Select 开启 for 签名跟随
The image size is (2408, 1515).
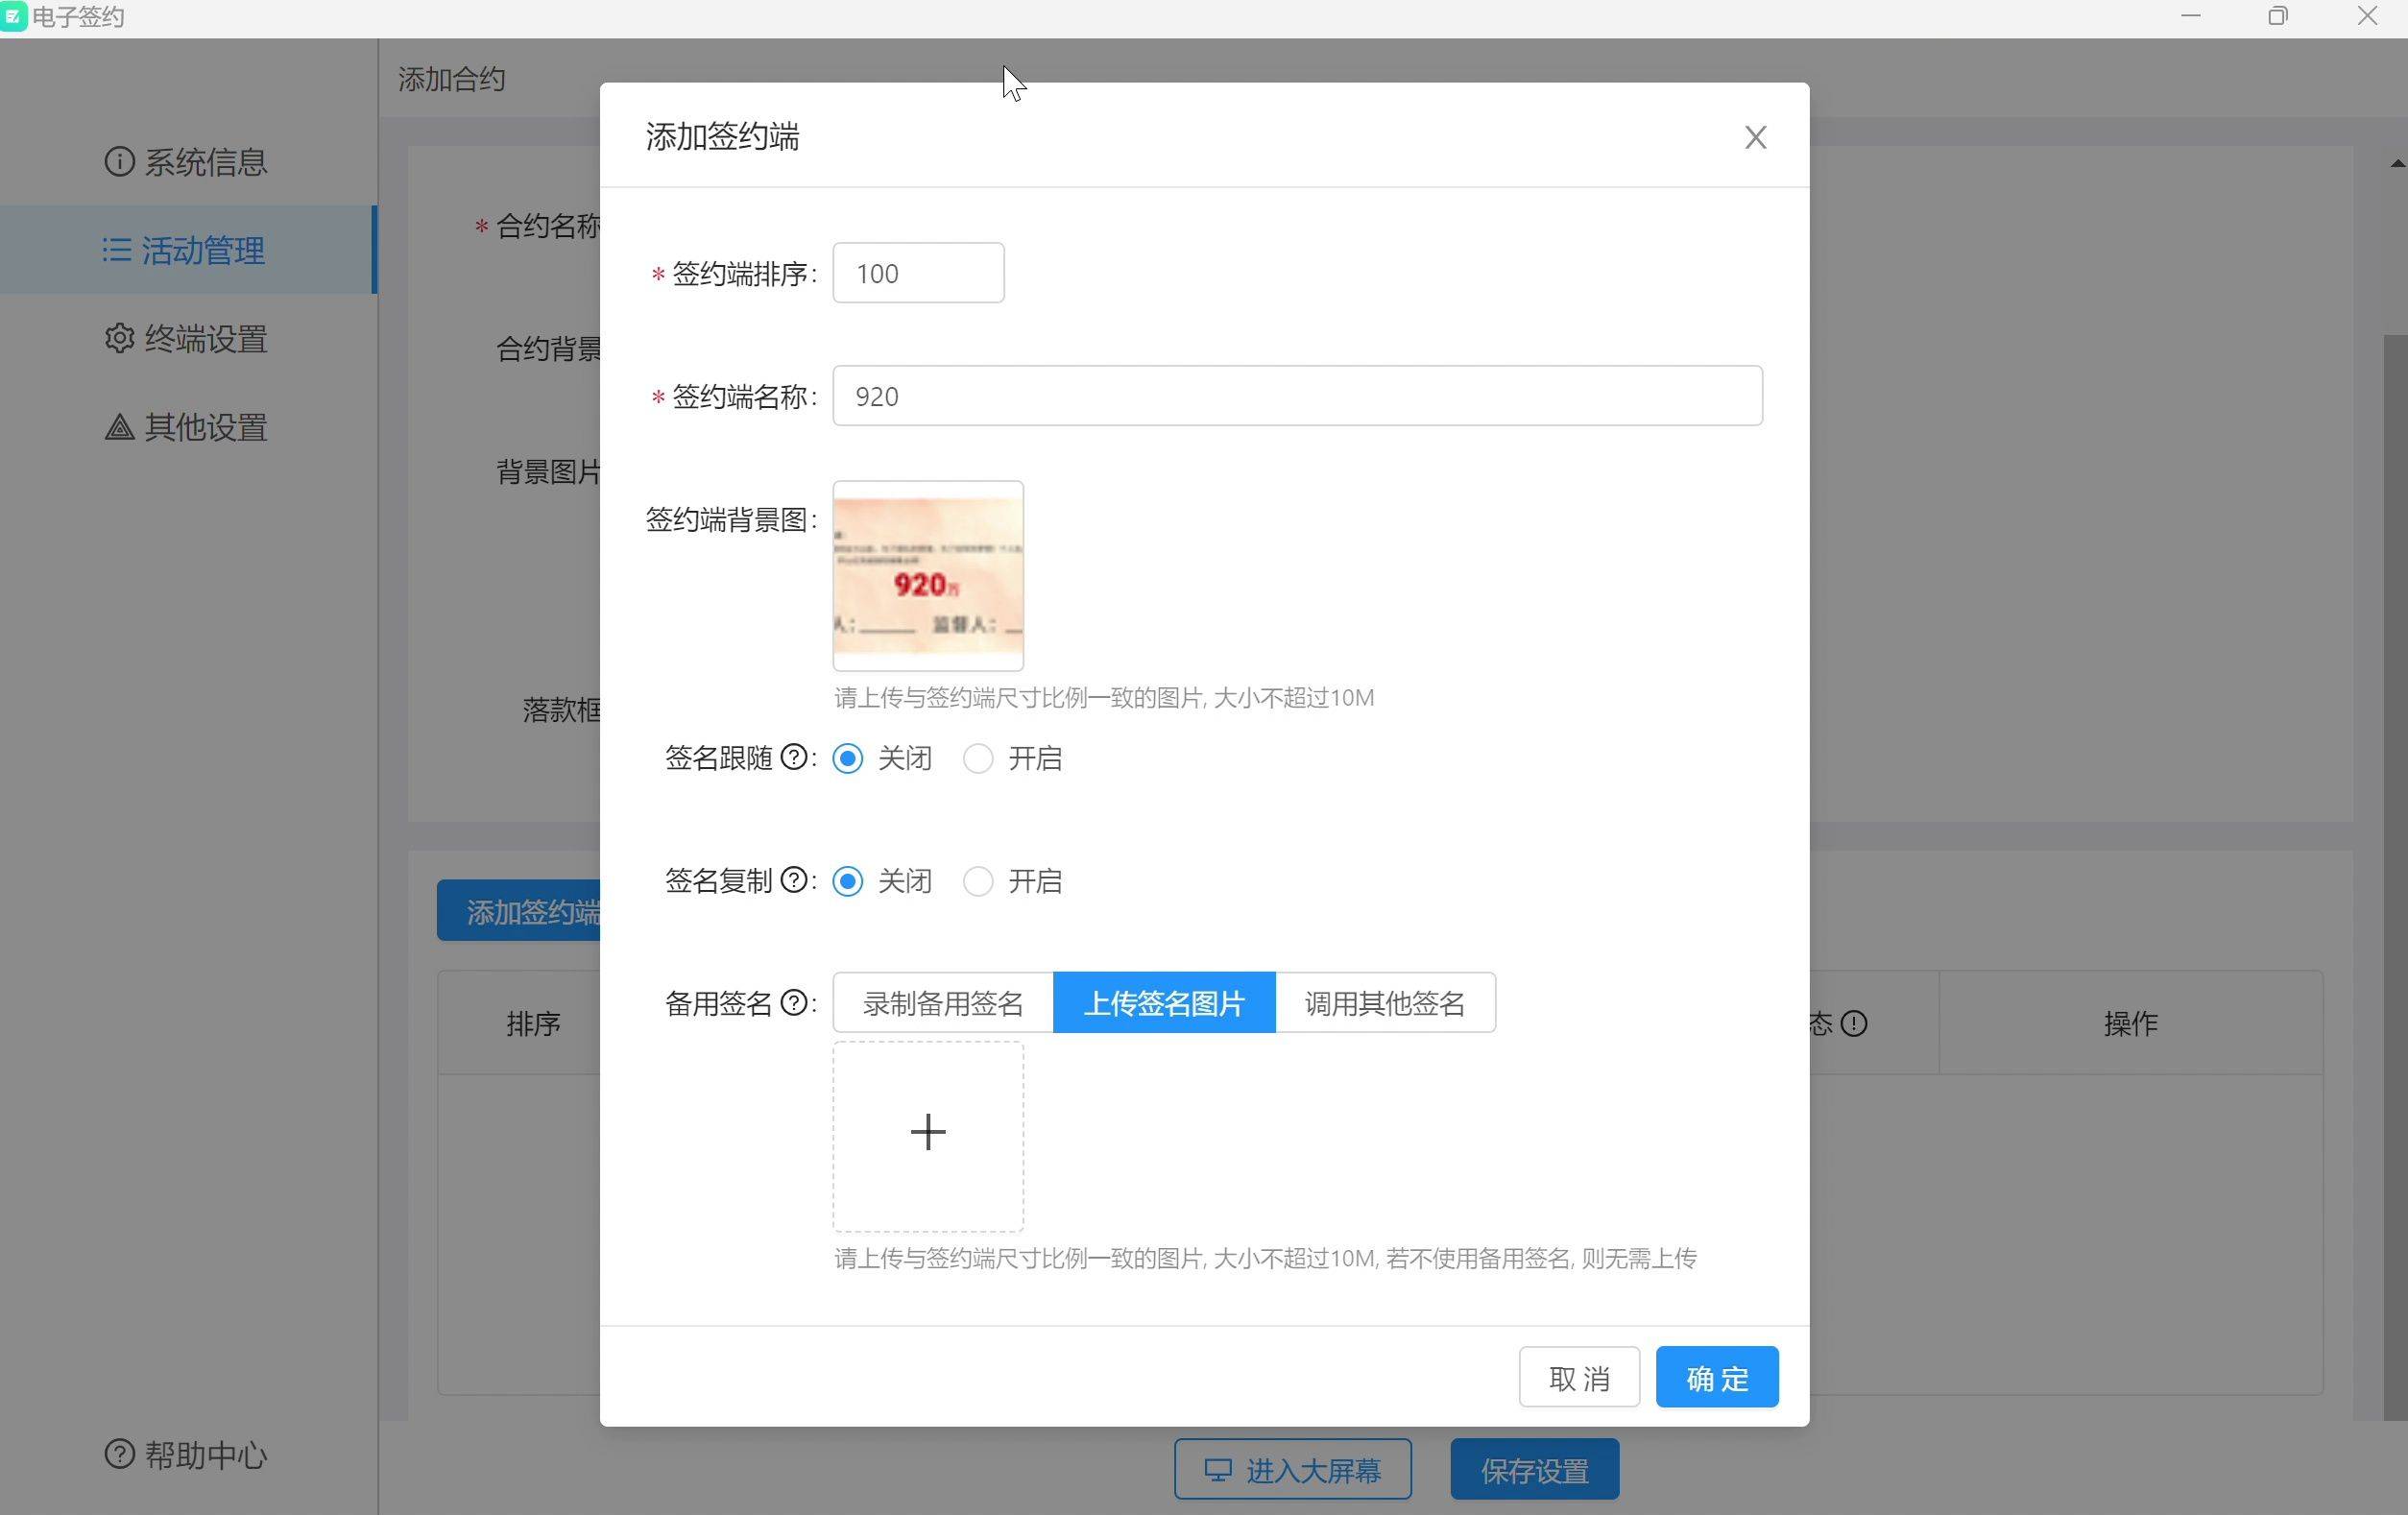pos(978,759)
